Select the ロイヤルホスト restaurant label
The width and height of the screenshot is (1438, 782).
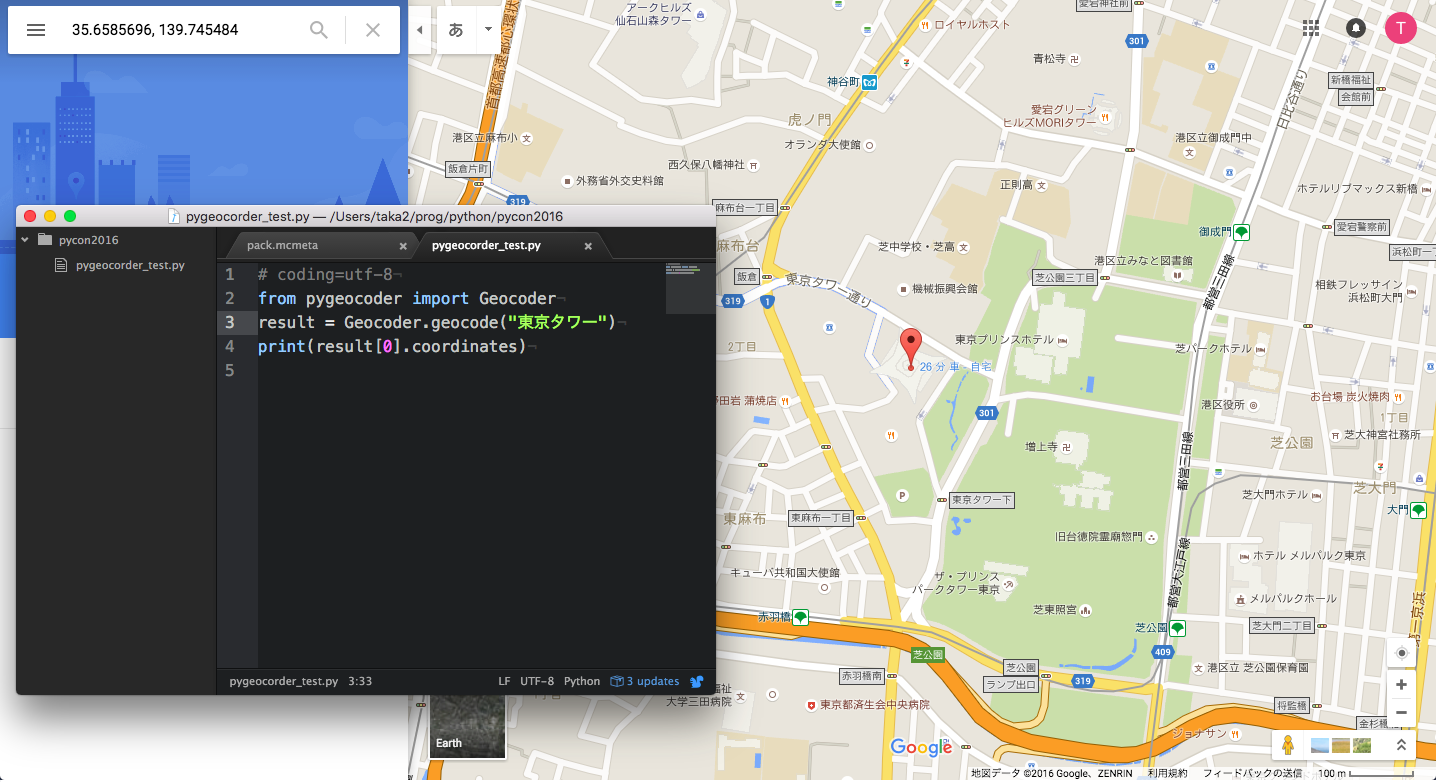point(972,25)
